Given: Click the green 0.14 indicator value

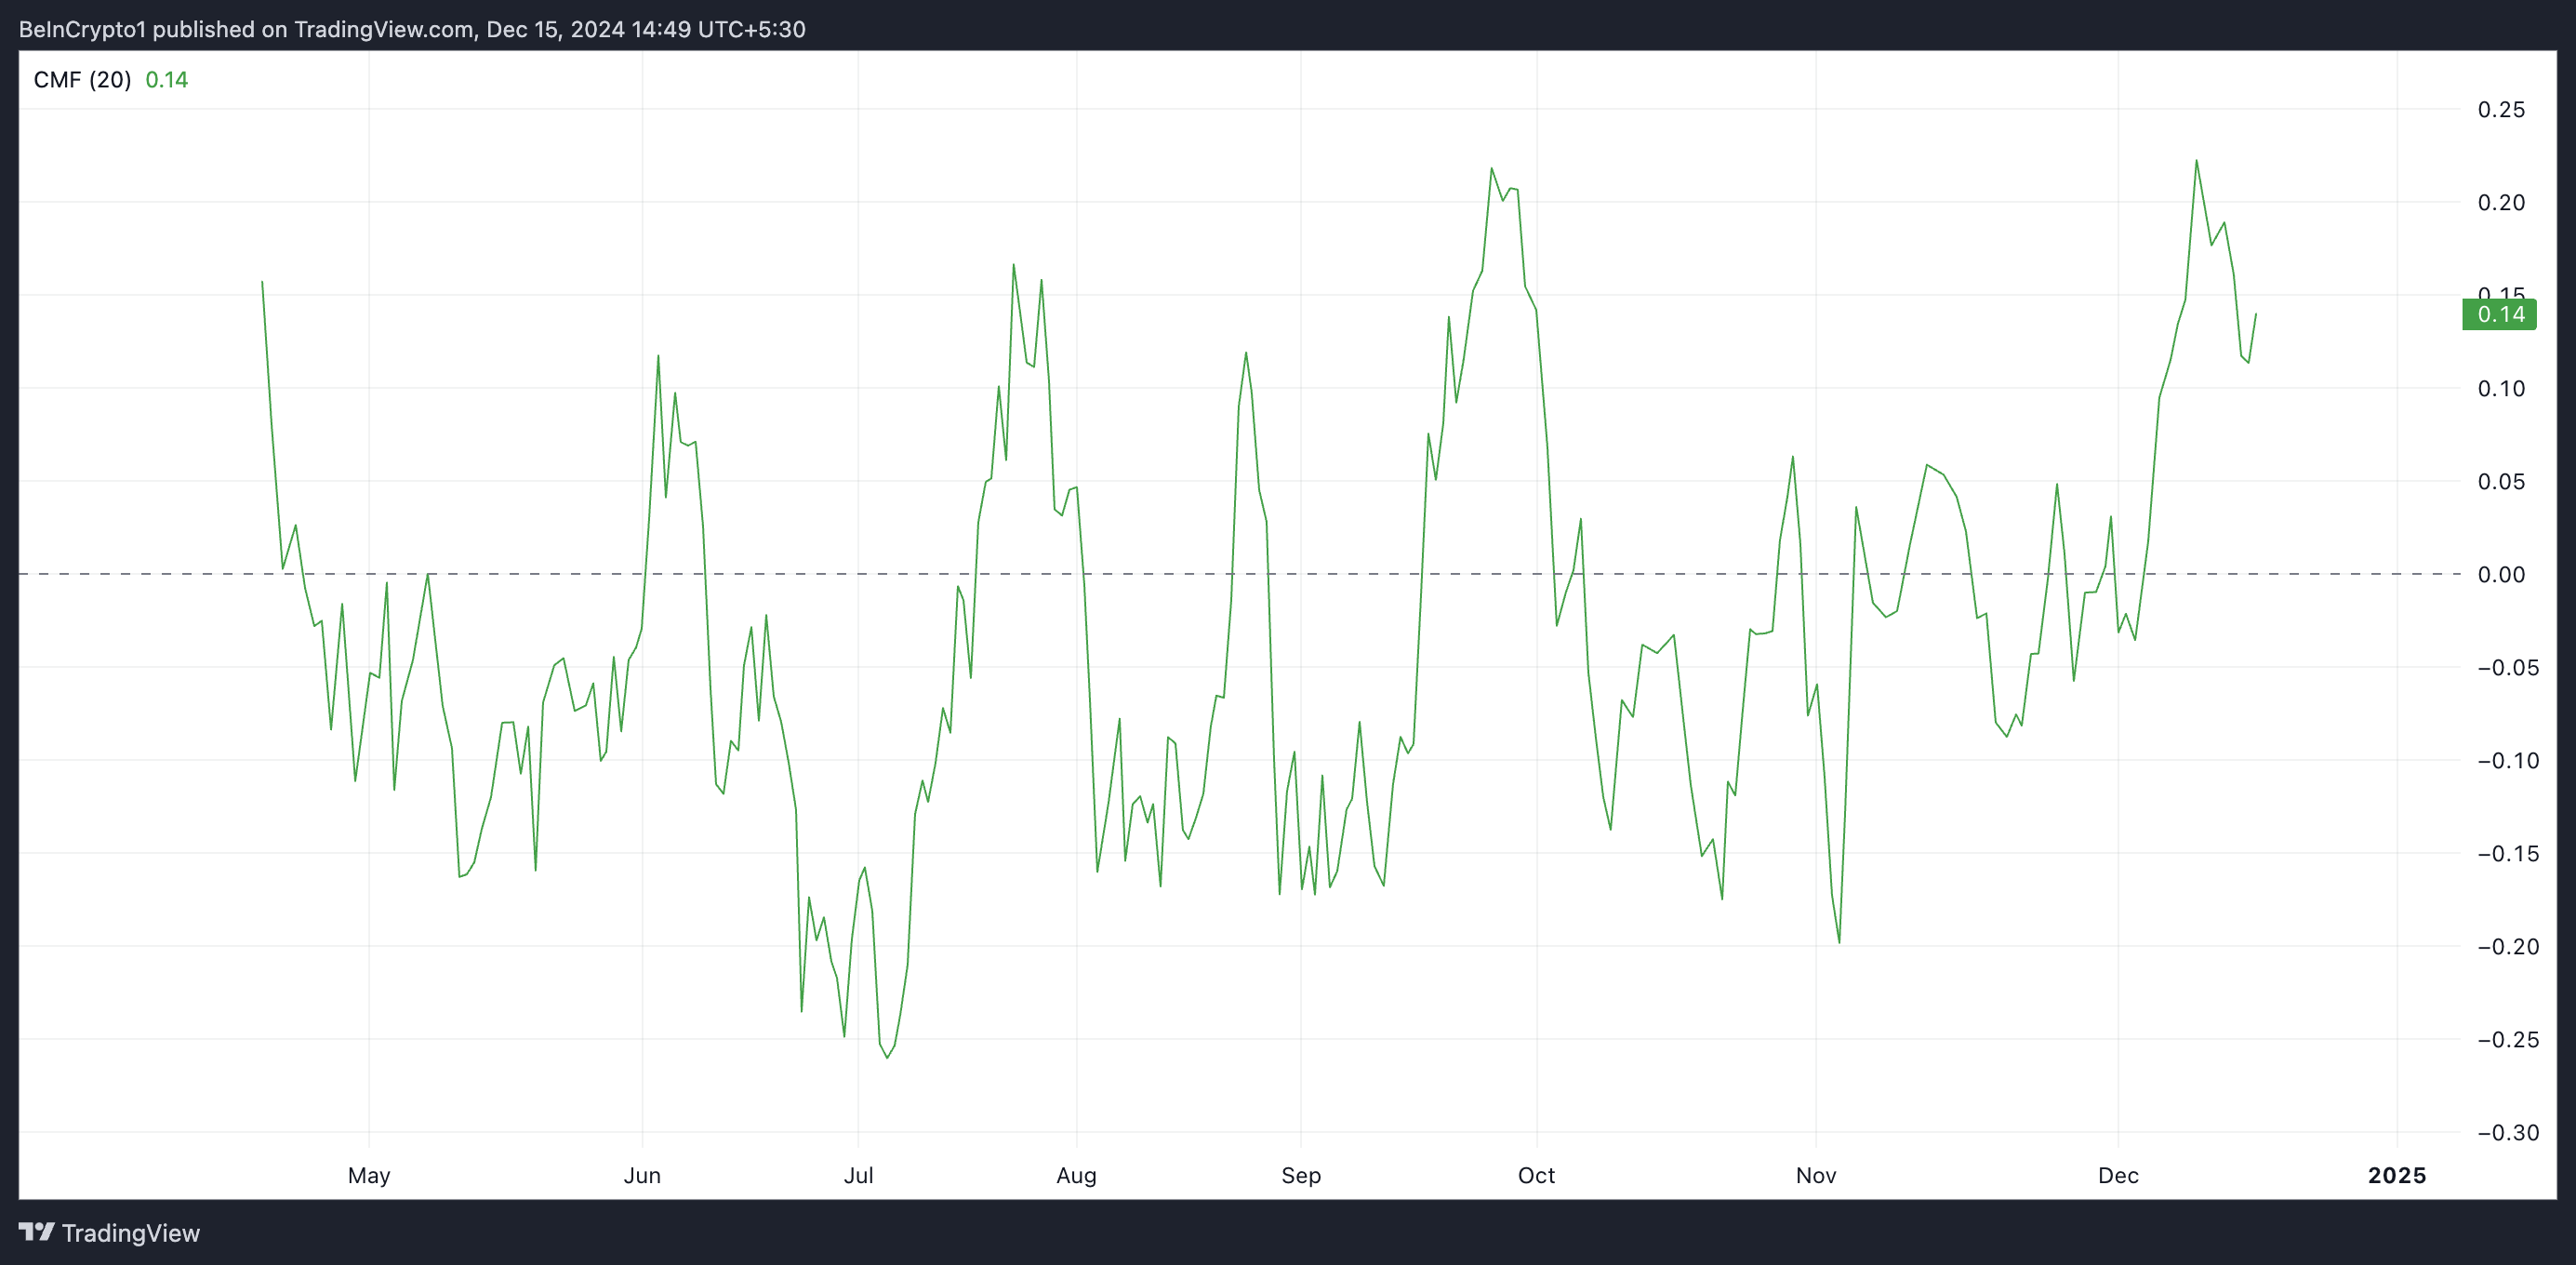Looking at the screenshot, I should coord(166,80).
